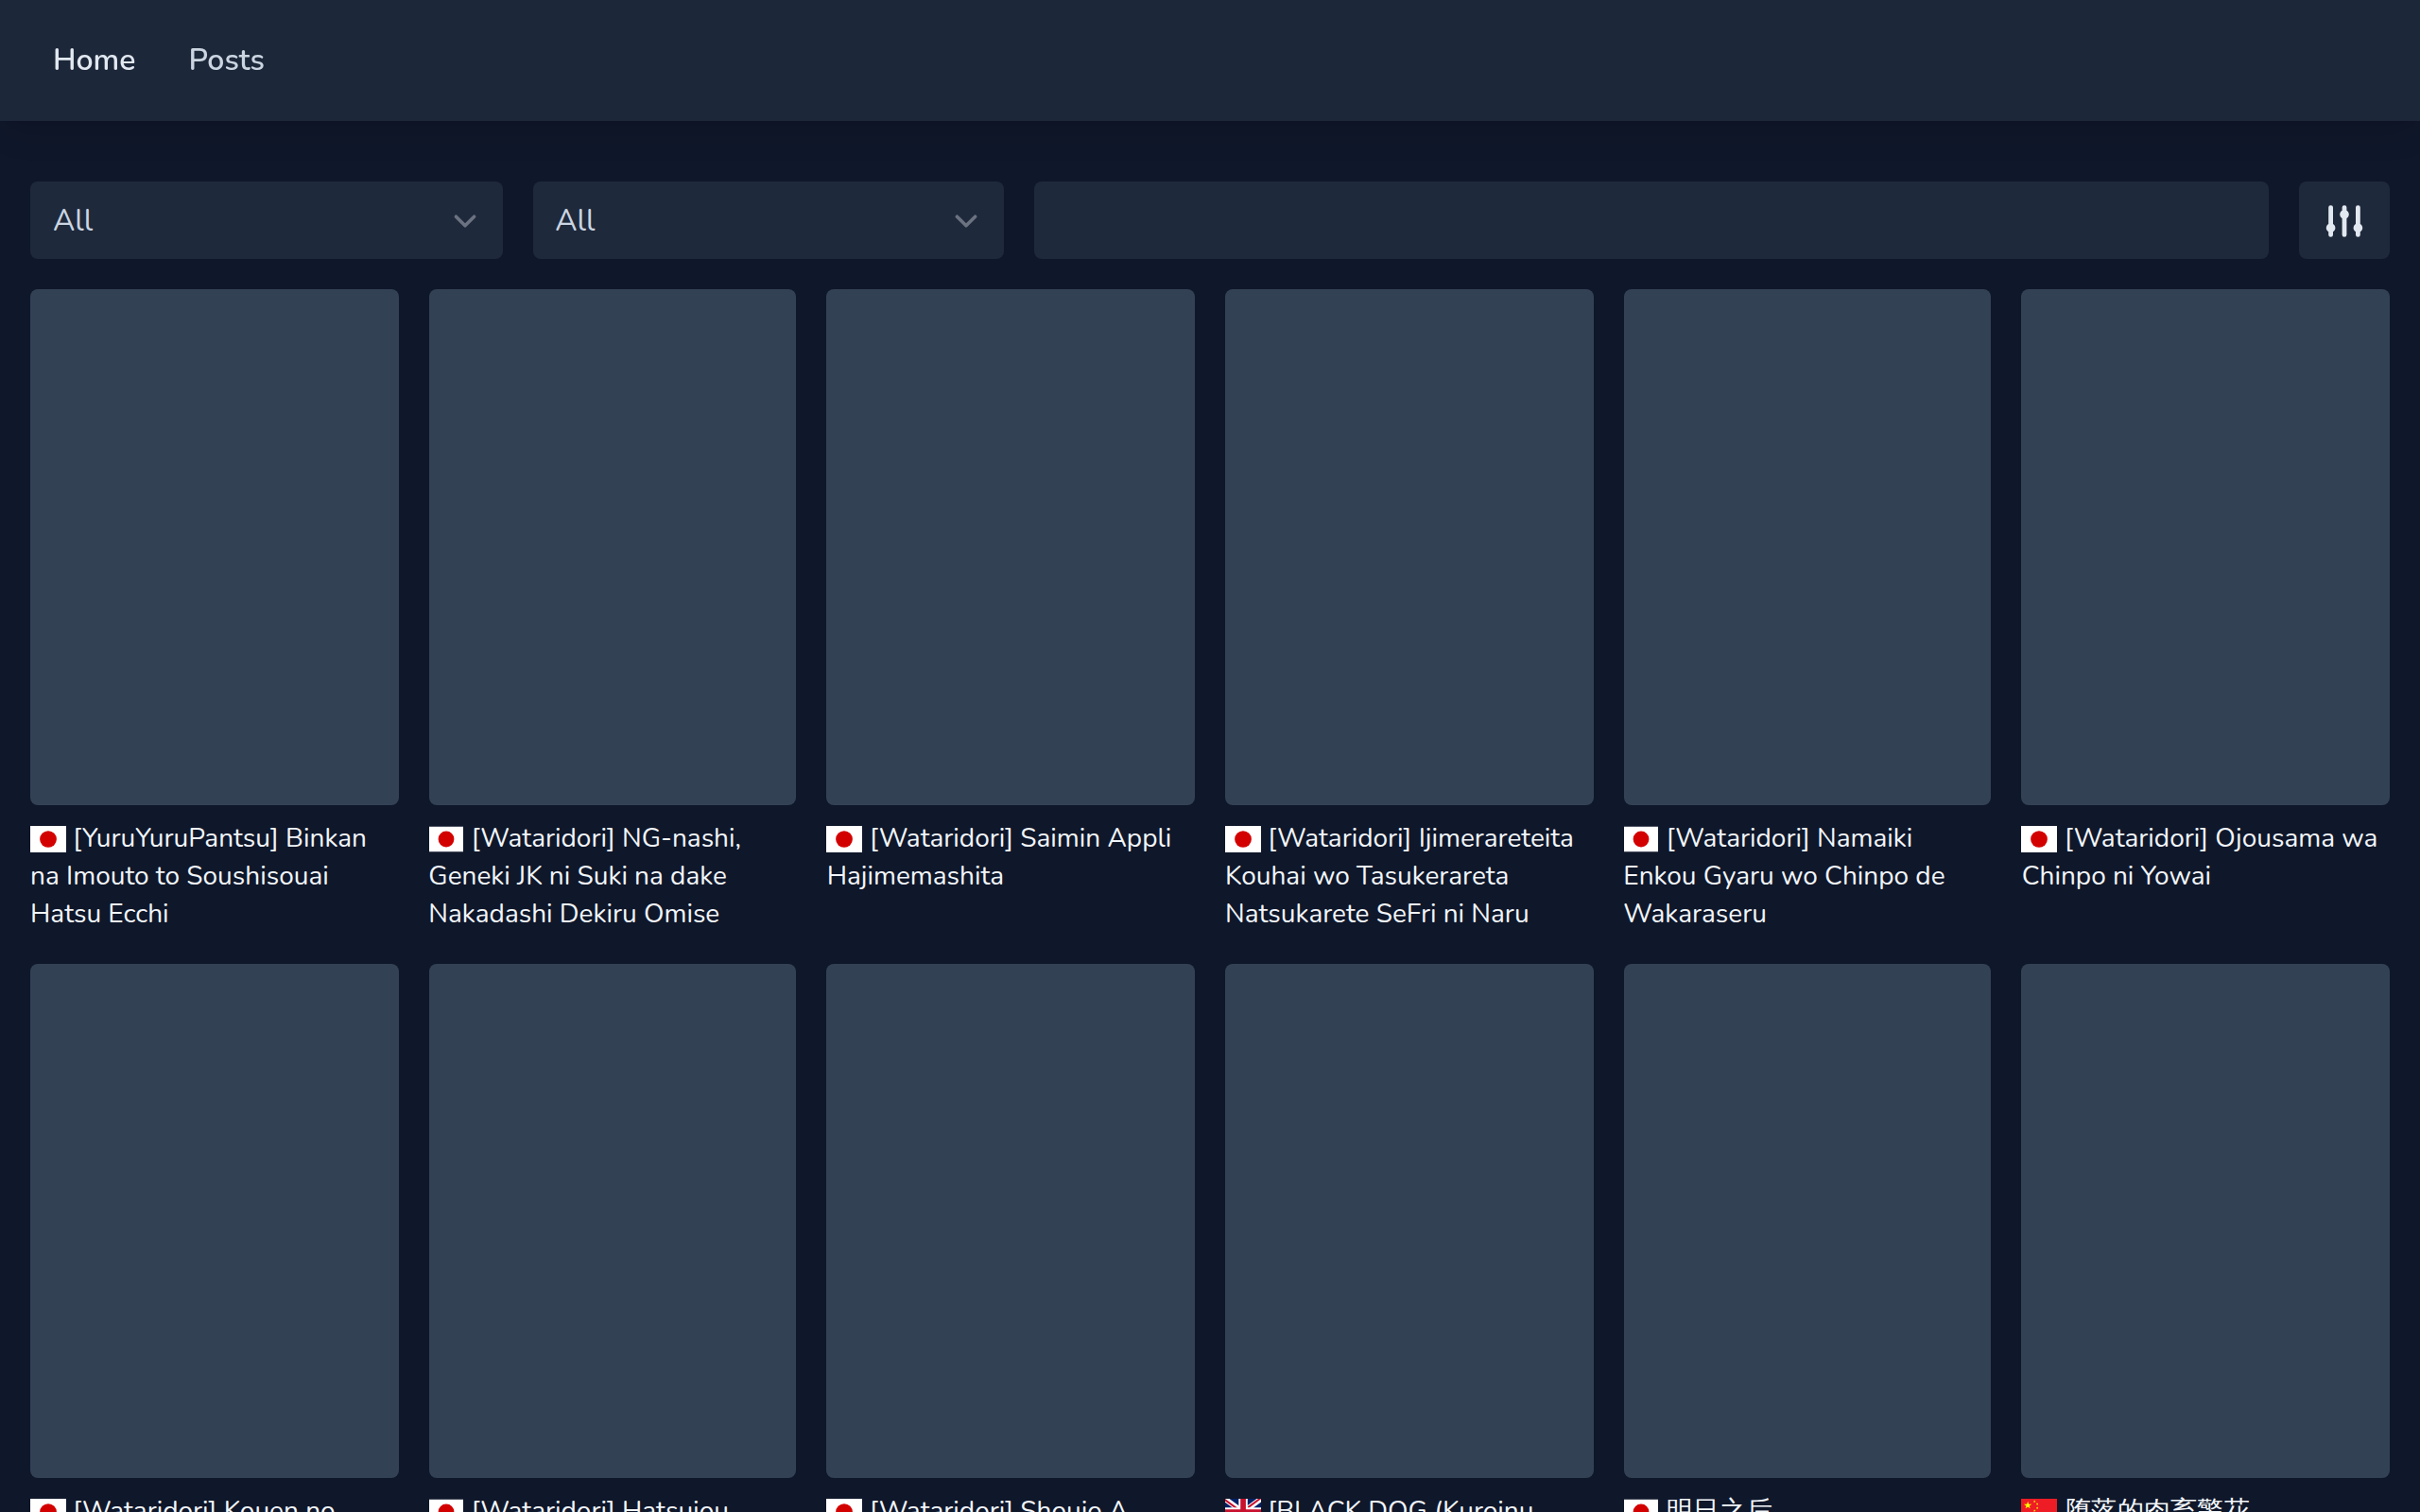Click the Japan flag beside Namaiki title
The height and width of the screenshot is (1512, 2420).
pyautogui.click(x=1640, y=838)
